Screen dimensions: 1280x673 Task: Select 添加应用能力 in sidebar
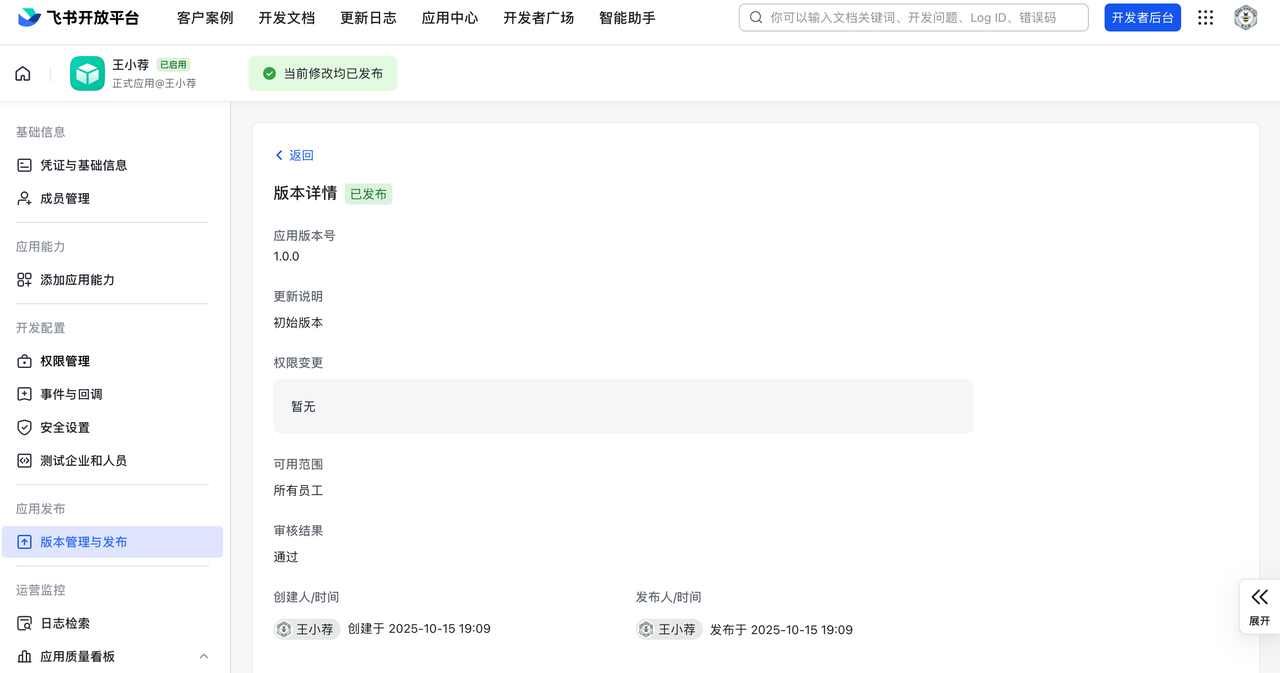77,280
